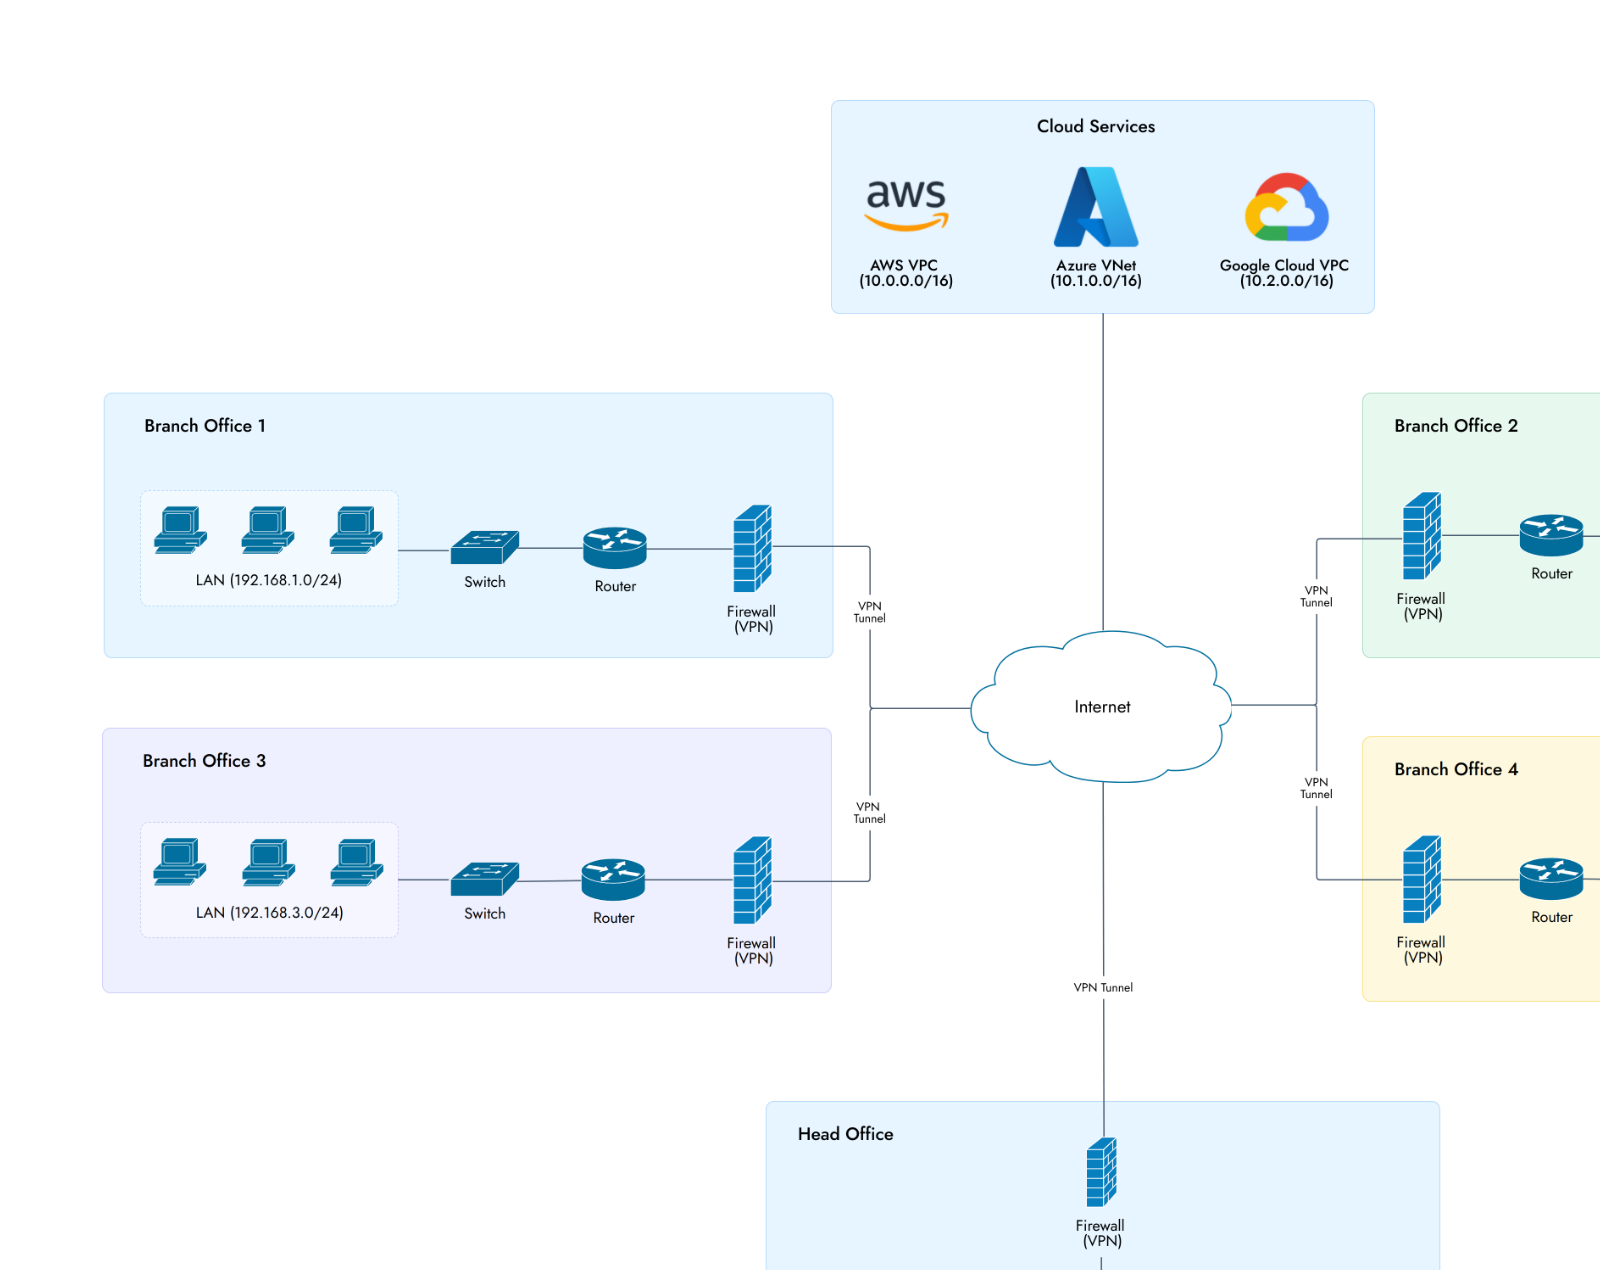Click last computer in LAN 192.168.1.0/24
Viewport: 1600px width, 1270px height.
point(356,530)
